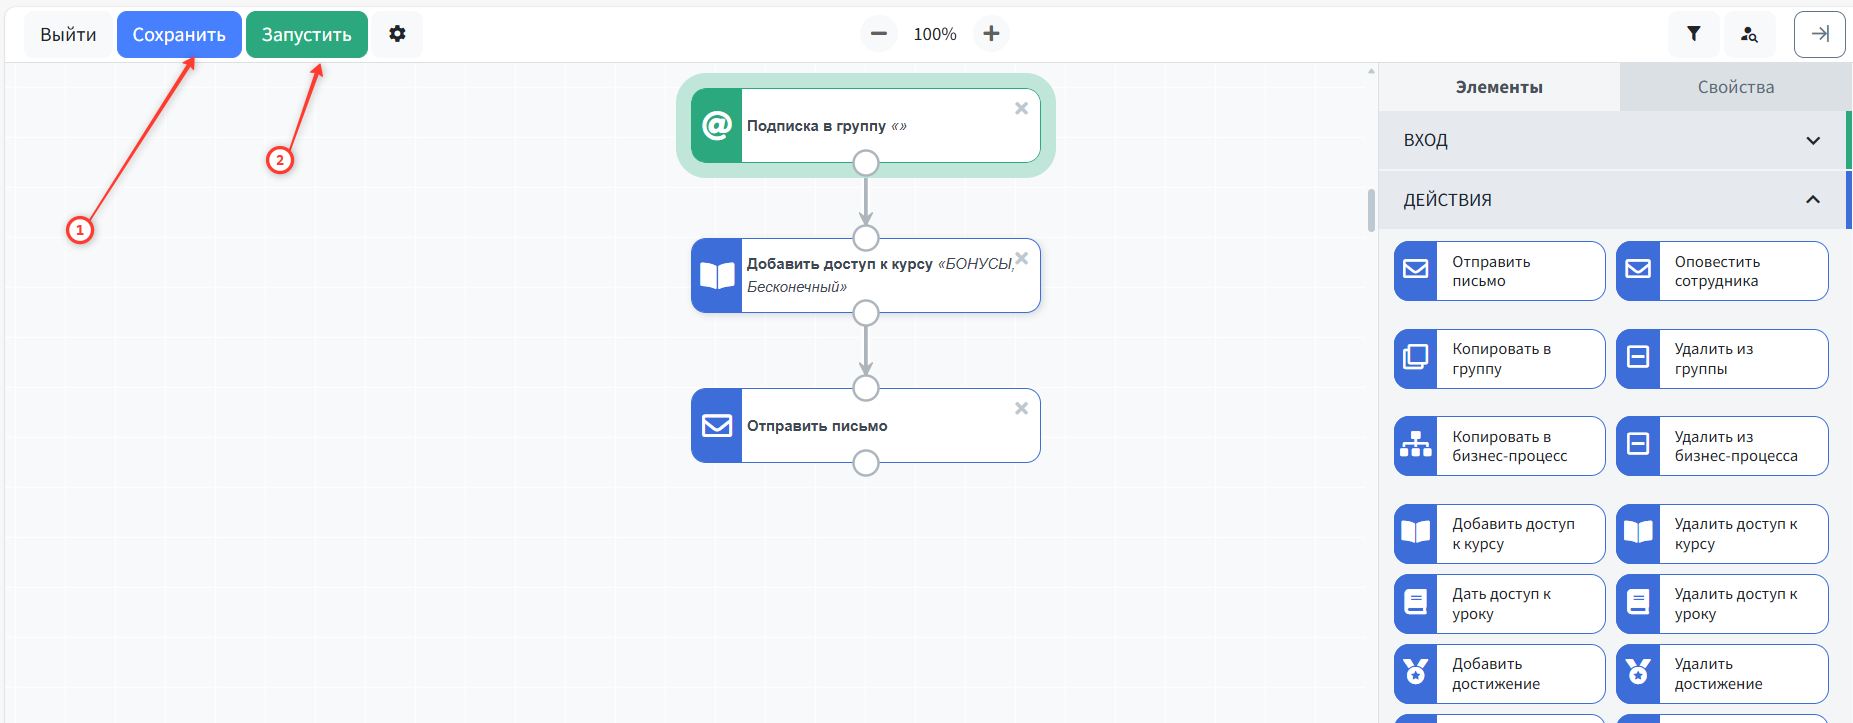This screenshot has height=723, width=1853.
Task: Click the filter funnel icon
Action: point(1693,34)
